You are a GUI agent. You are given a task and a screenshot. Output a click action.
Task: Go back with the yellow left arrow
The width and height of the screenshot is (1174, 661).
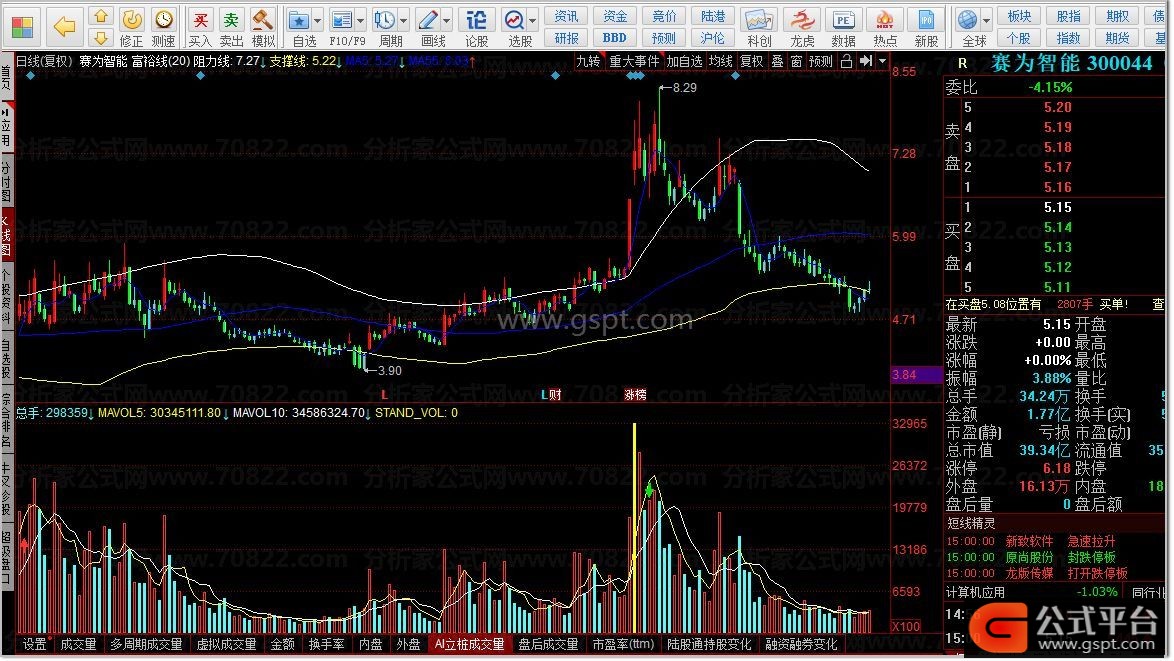pyautogui.click(x=64, y=26)
